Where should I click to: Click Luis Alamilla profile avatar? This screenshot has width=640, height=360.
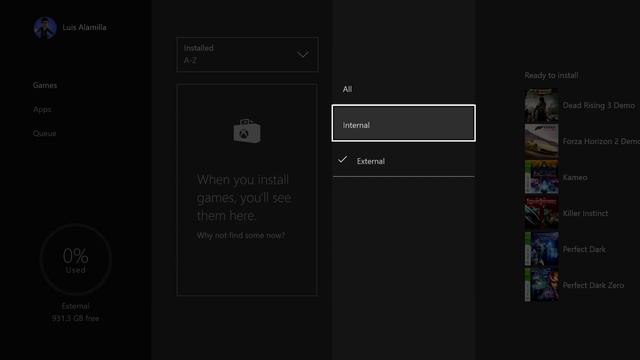(x=45, y=28)
